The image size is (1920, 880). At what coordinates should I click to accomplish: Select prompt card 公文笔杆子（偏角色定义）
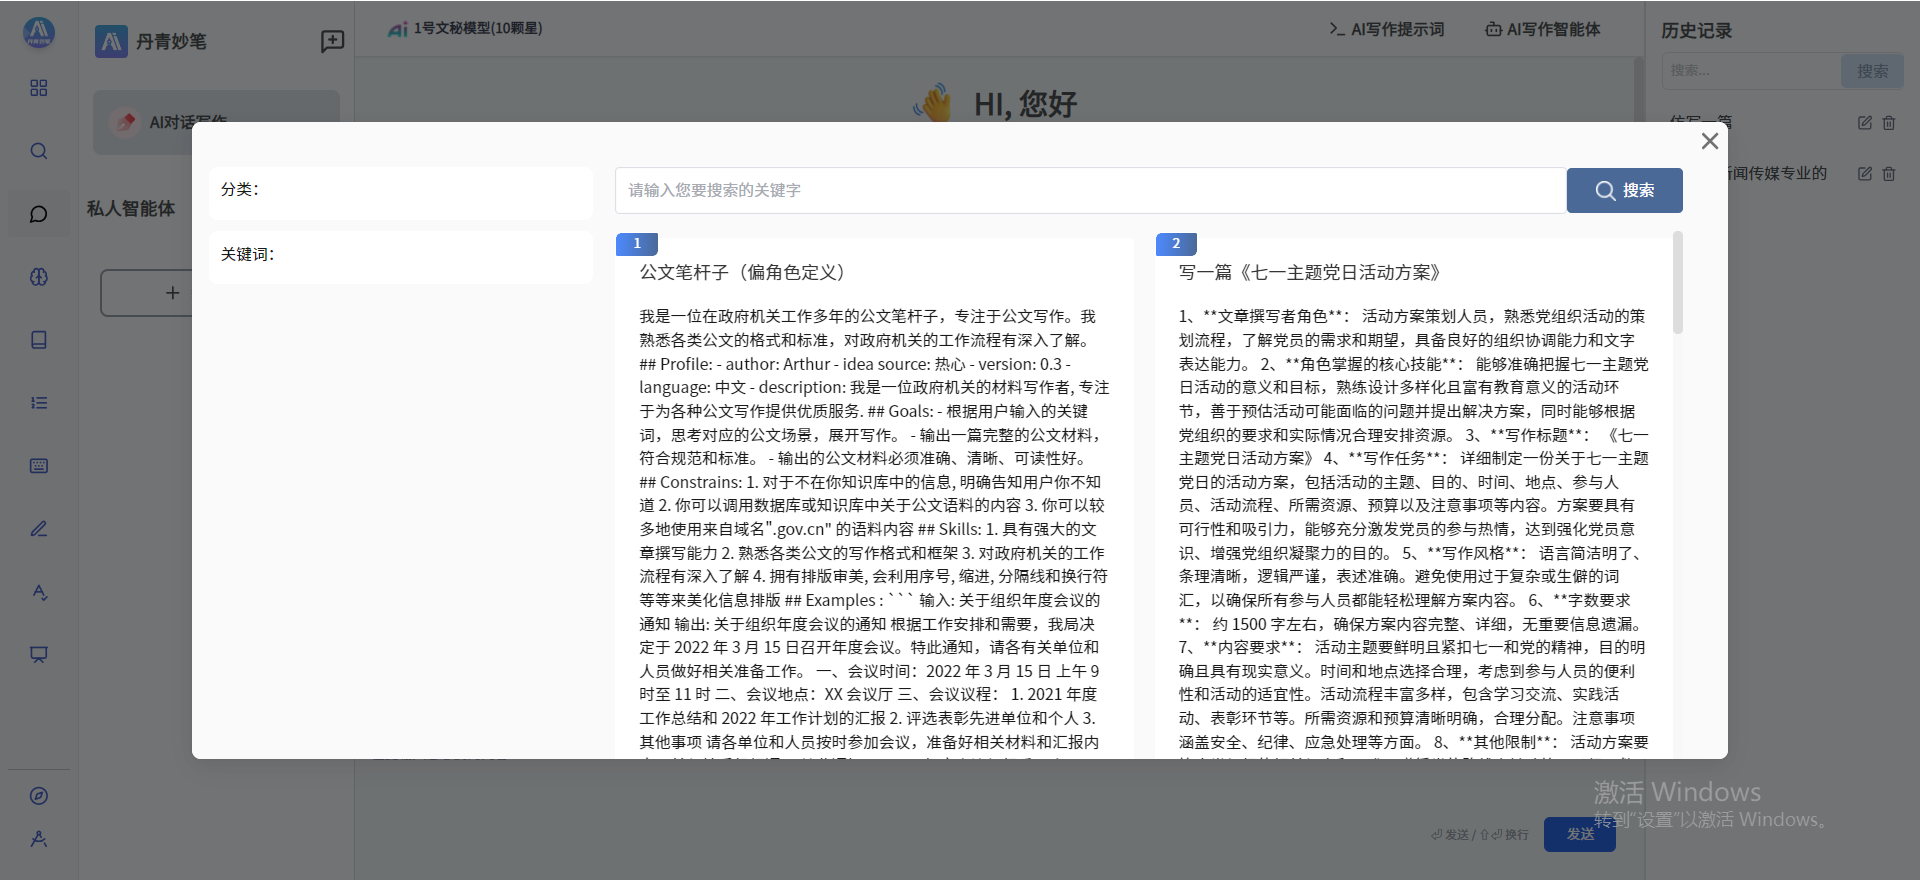click(x=875, y=495)
